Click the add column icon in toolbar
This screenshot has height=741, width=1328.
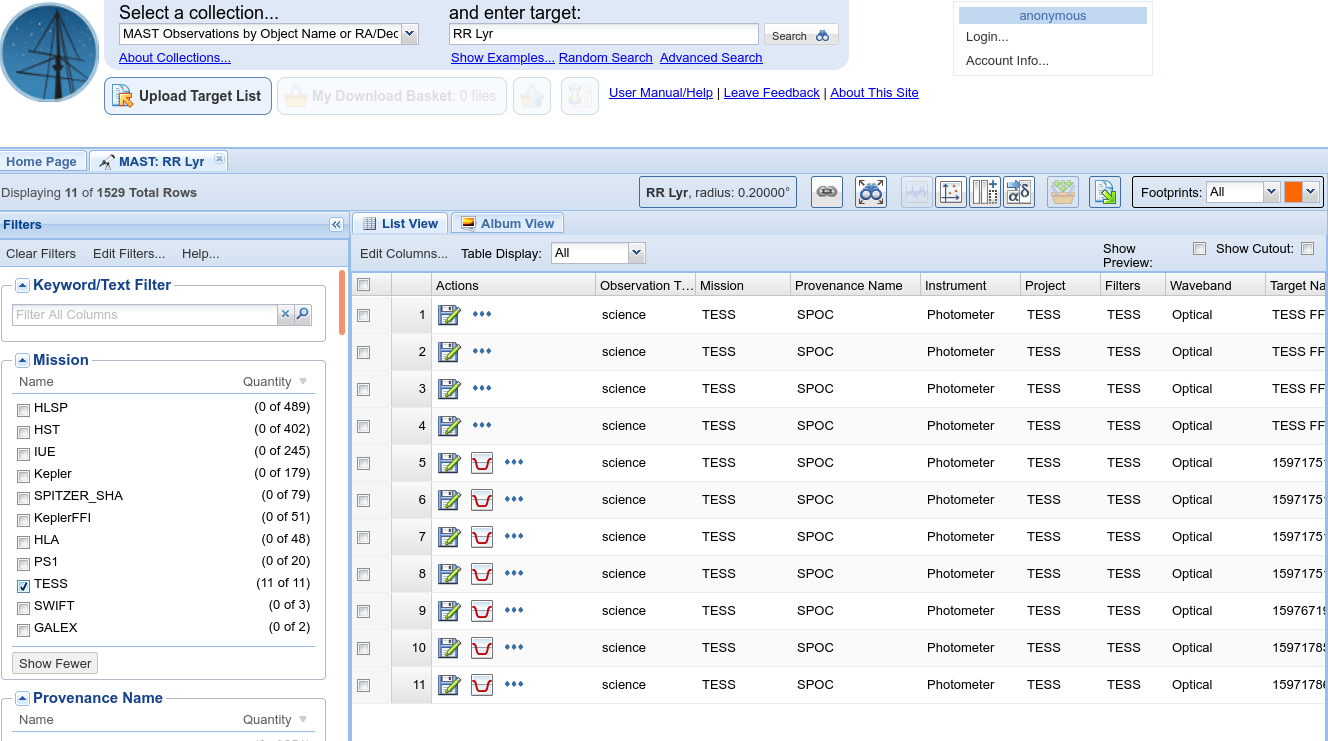pyautogui.click(x=985, y=192)
